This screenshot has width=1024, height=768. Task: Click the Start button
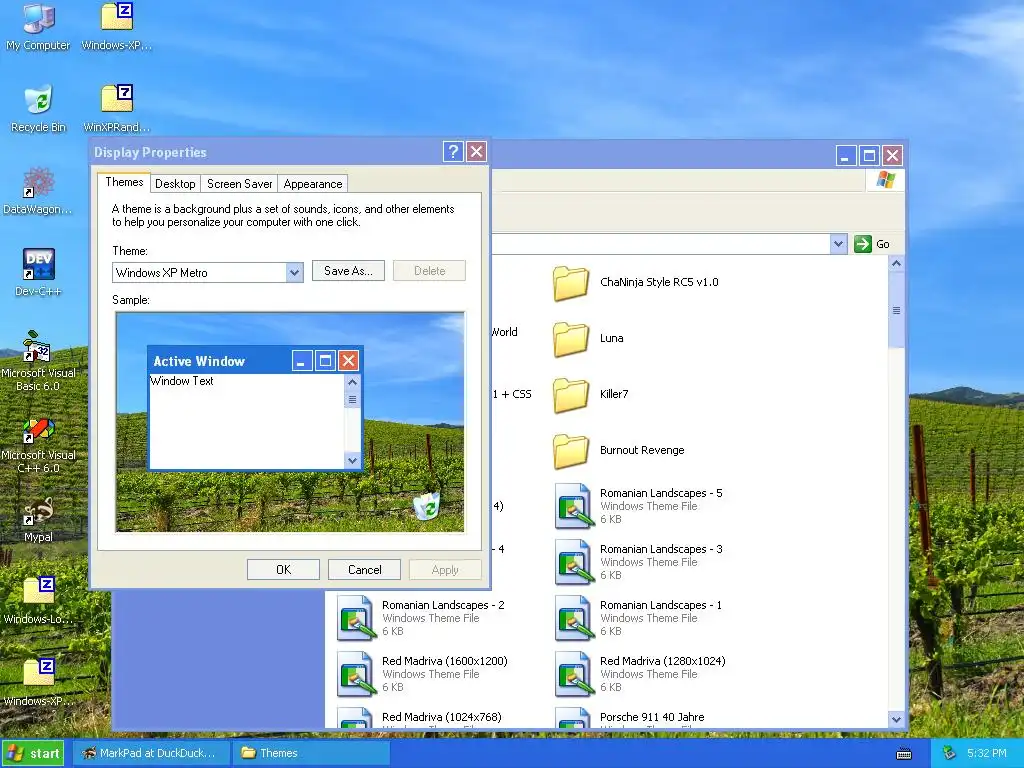(x=33, y=754)
